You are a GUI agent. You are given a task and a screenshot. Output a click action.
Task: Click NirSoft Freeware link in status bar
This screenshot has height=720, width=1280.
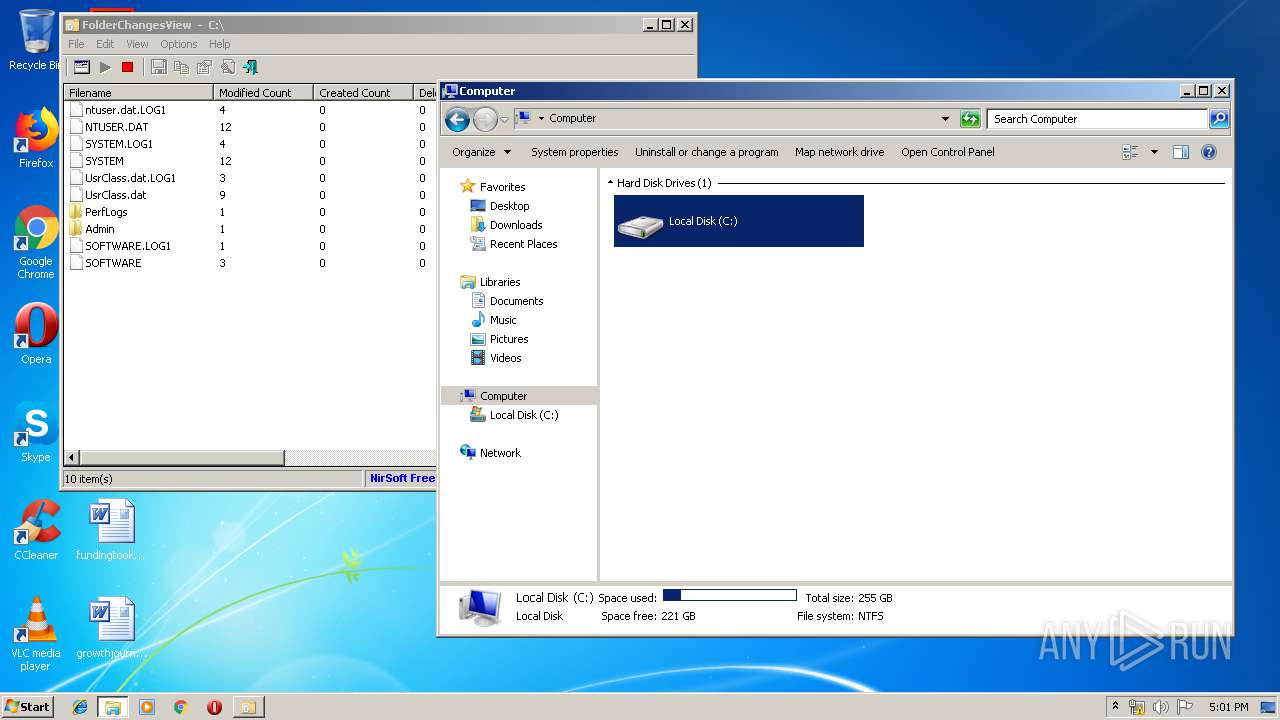pos(402,478)
